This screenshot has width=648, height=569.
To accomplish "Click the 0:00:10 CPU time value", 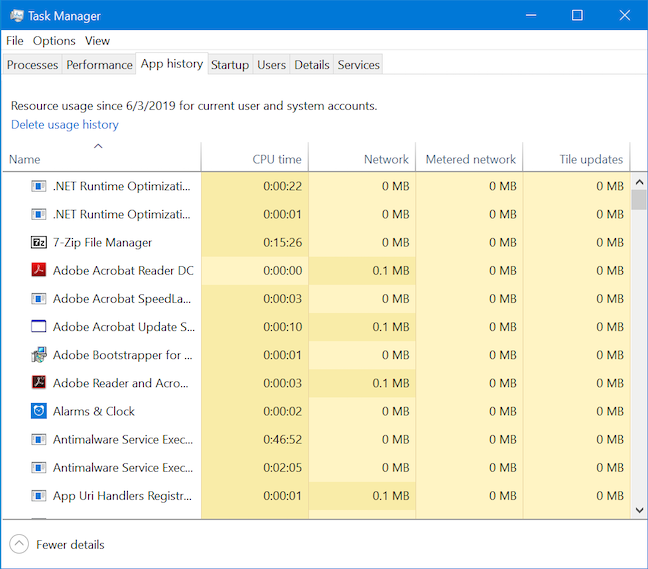I will click(x=283, y=327).
